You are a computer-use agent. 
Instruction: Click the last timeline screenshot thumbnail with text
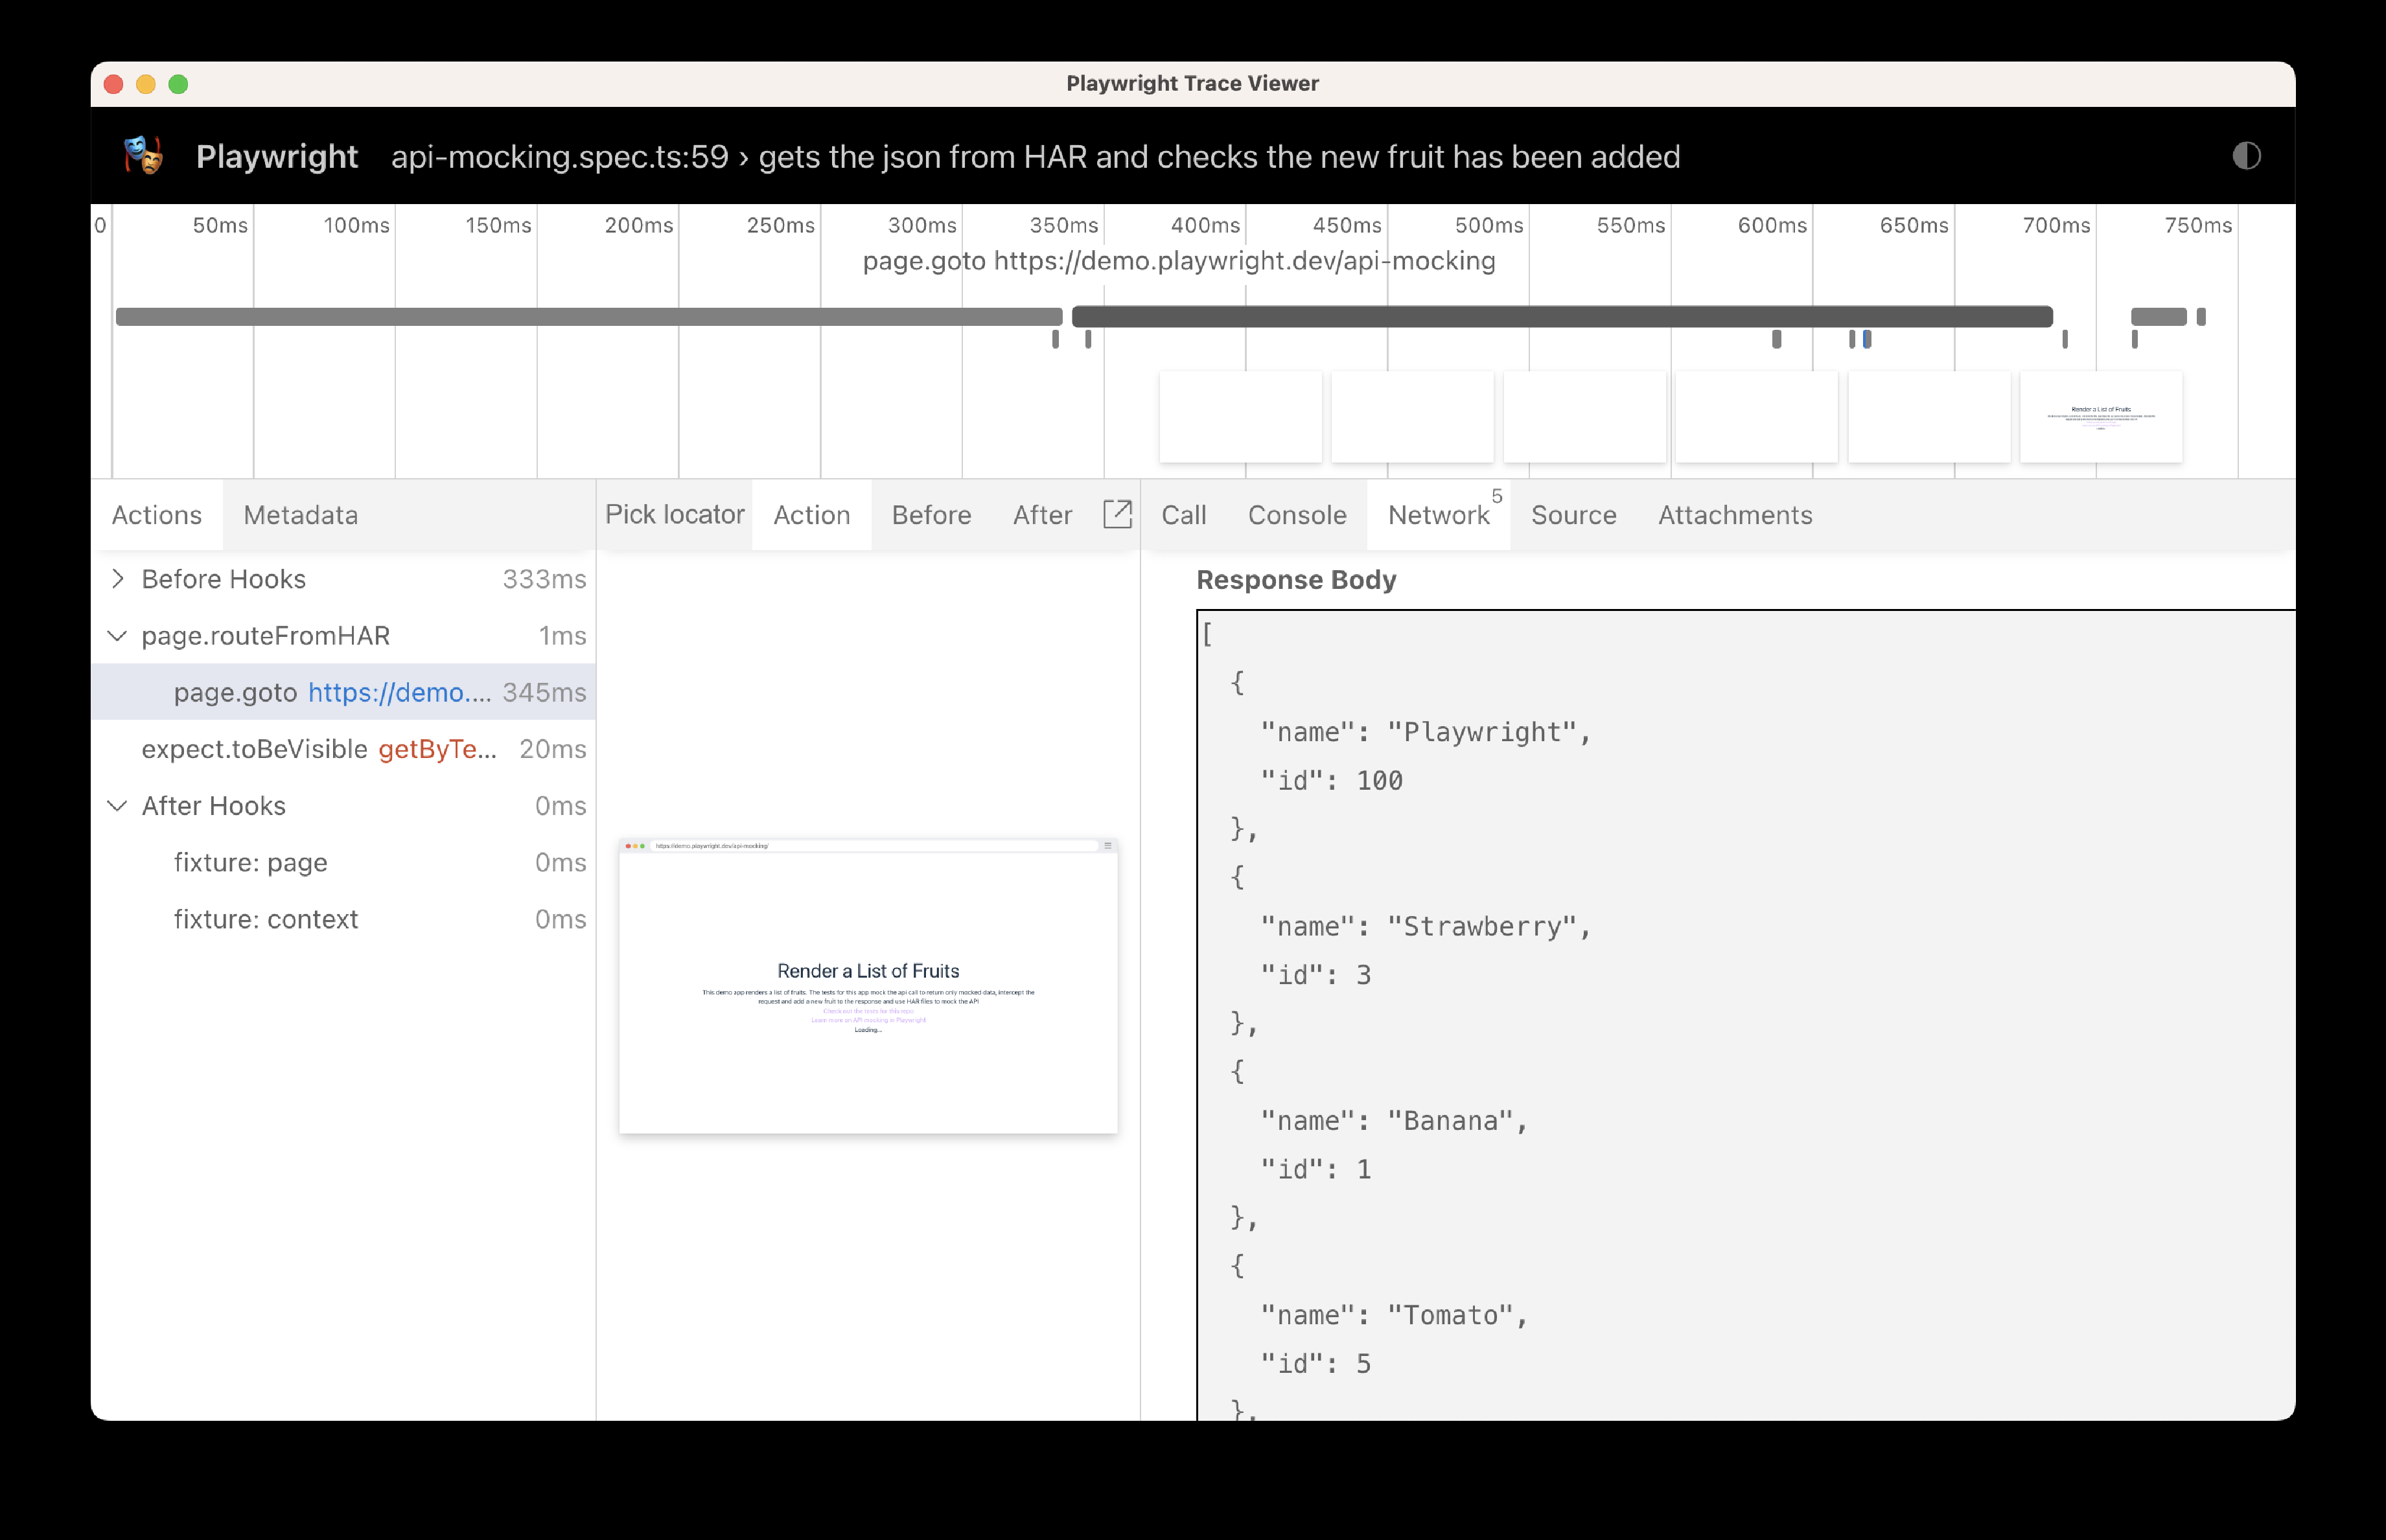[2101, 416]
